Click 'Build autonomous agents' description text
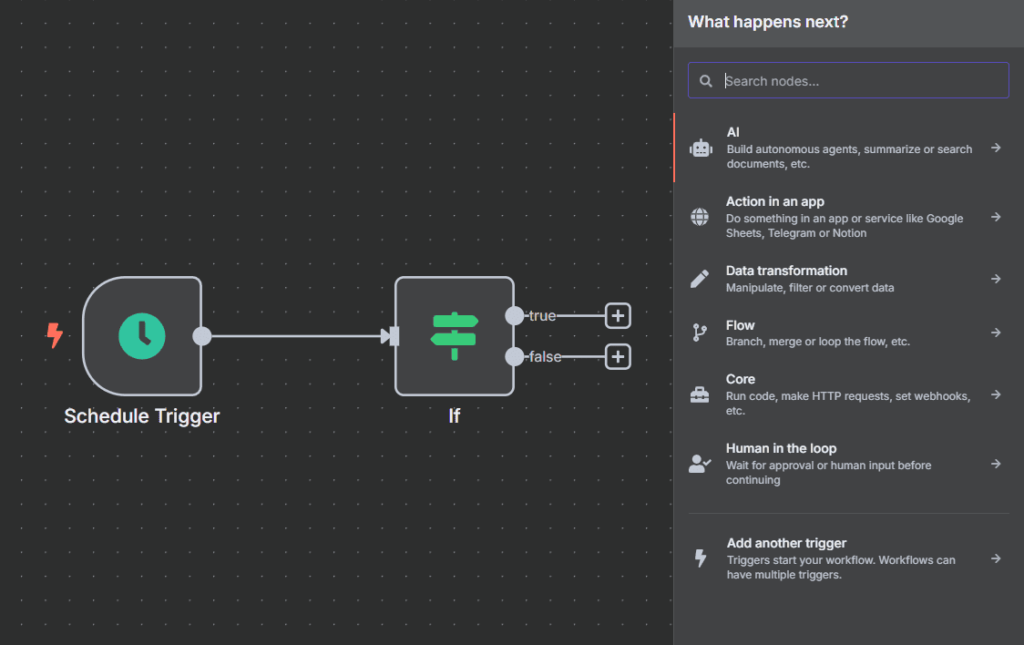Screen dimensions: 1024x645 (x=849, y=157)
